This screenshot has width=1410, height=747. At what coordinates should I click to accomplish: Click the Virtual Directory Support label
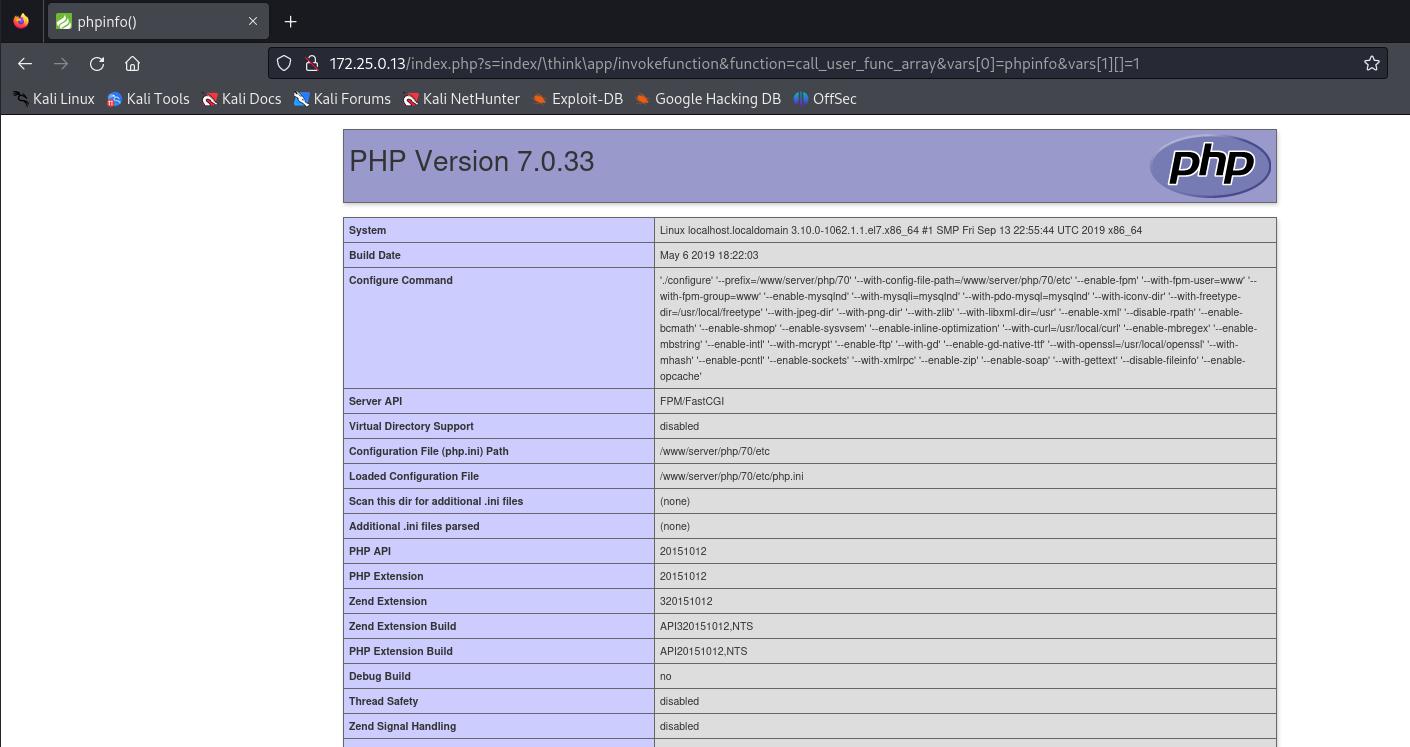click(411, 426)
